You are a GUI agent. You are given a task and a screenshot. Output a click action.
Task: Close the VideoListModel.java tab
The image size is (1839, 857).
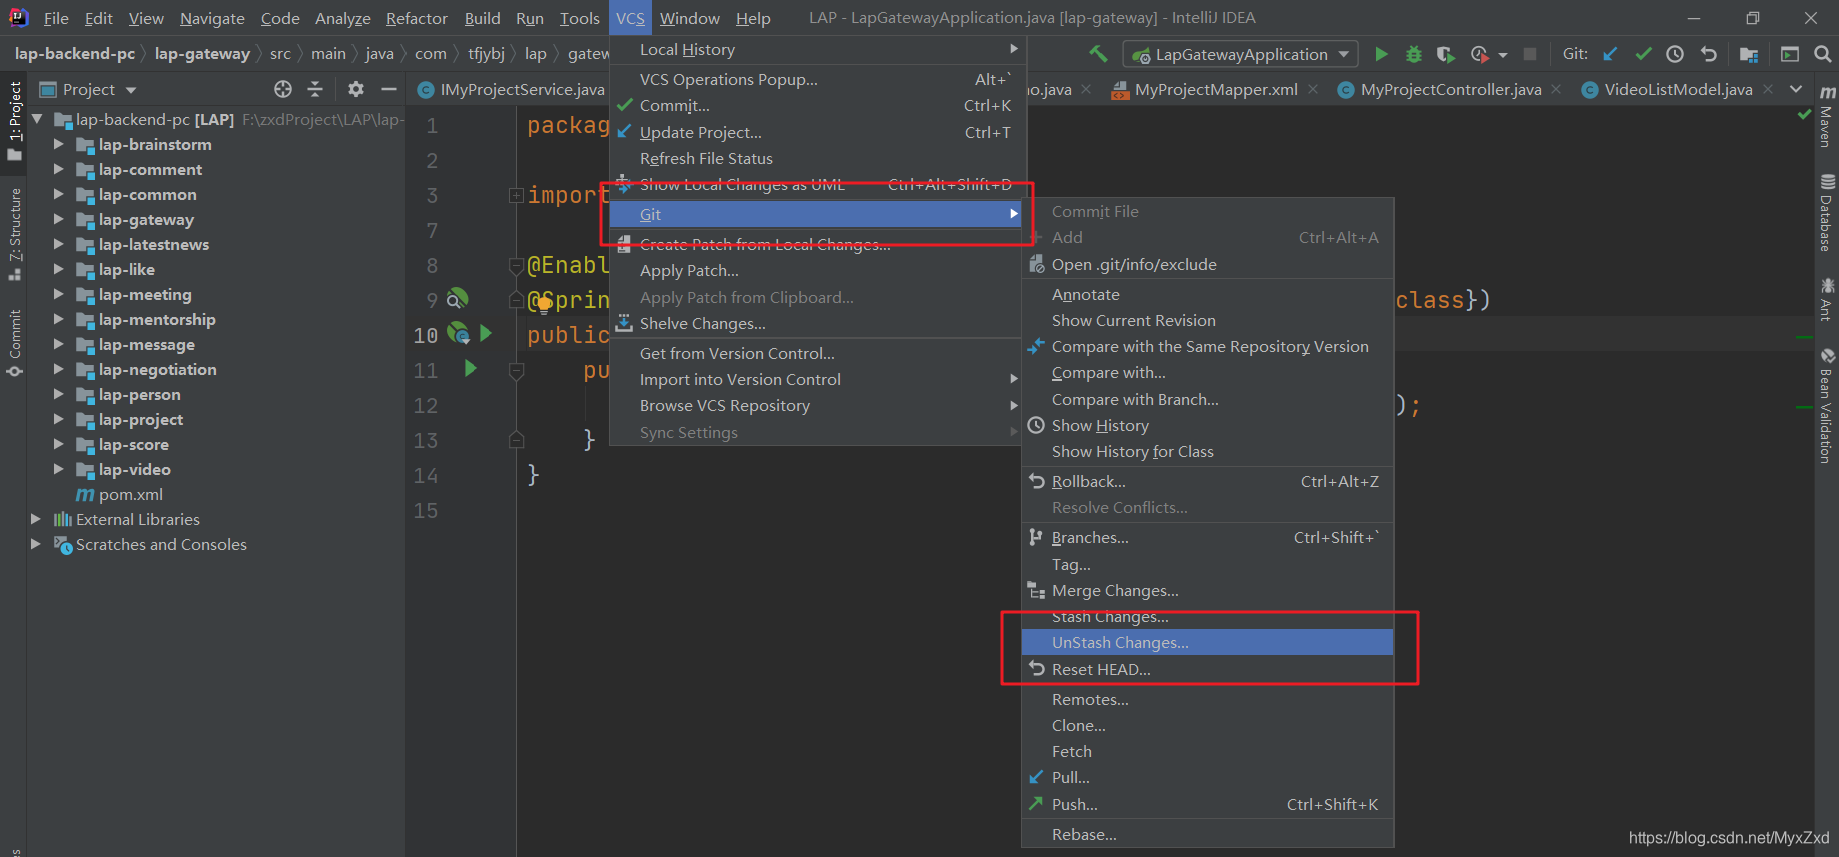(1768, 89)
